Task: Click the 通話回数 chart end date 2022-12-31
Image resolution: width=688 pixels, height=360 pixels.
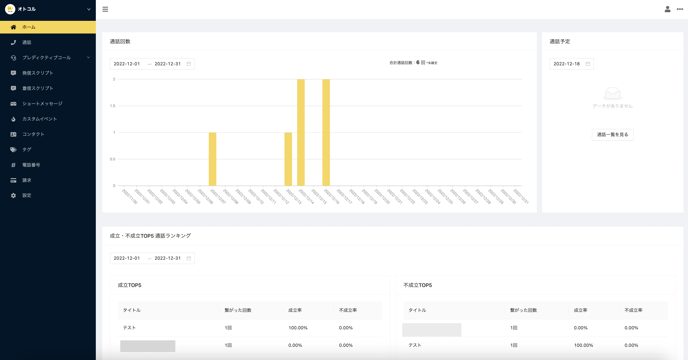Action: click(168, 64)
